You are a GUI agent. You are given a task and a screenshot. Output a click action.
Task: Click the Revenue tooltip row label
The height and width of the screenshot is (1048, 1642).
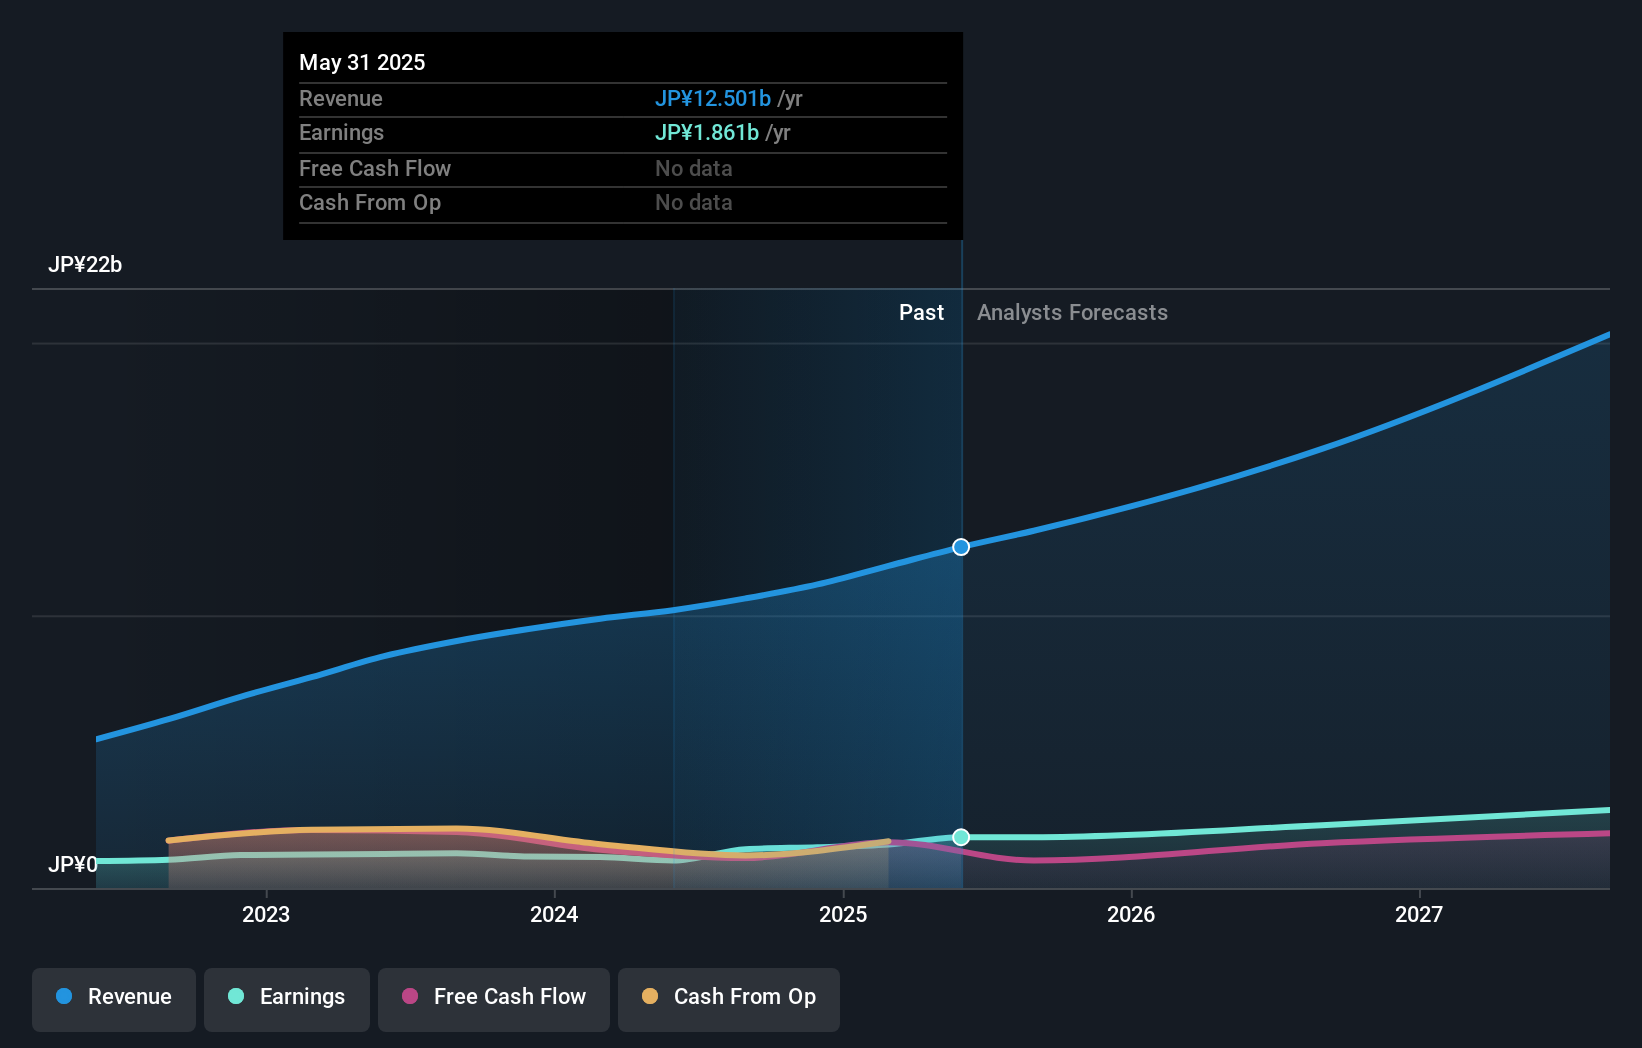[341, 98]
